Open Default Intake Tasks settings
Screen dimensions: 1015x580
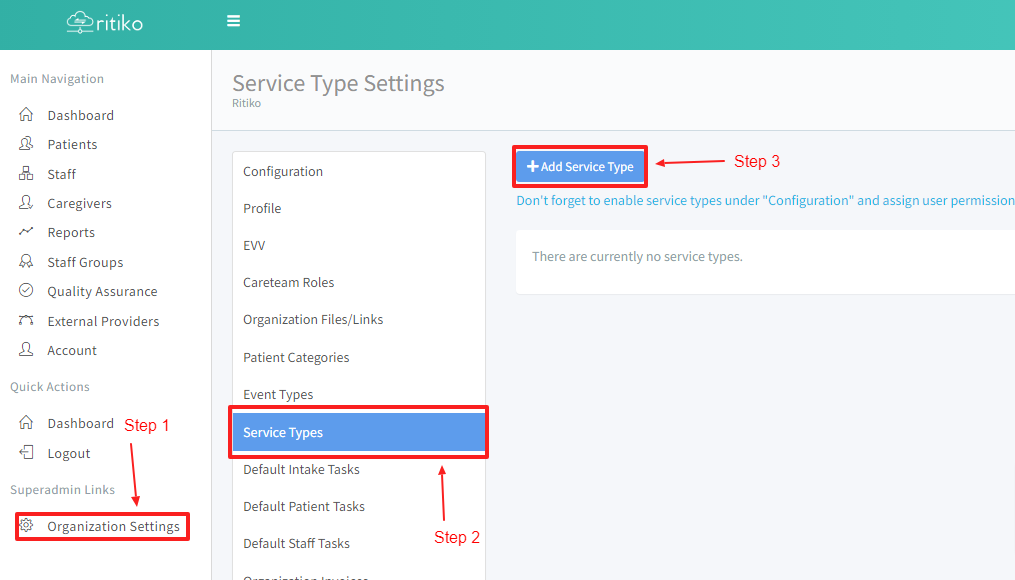301,469
